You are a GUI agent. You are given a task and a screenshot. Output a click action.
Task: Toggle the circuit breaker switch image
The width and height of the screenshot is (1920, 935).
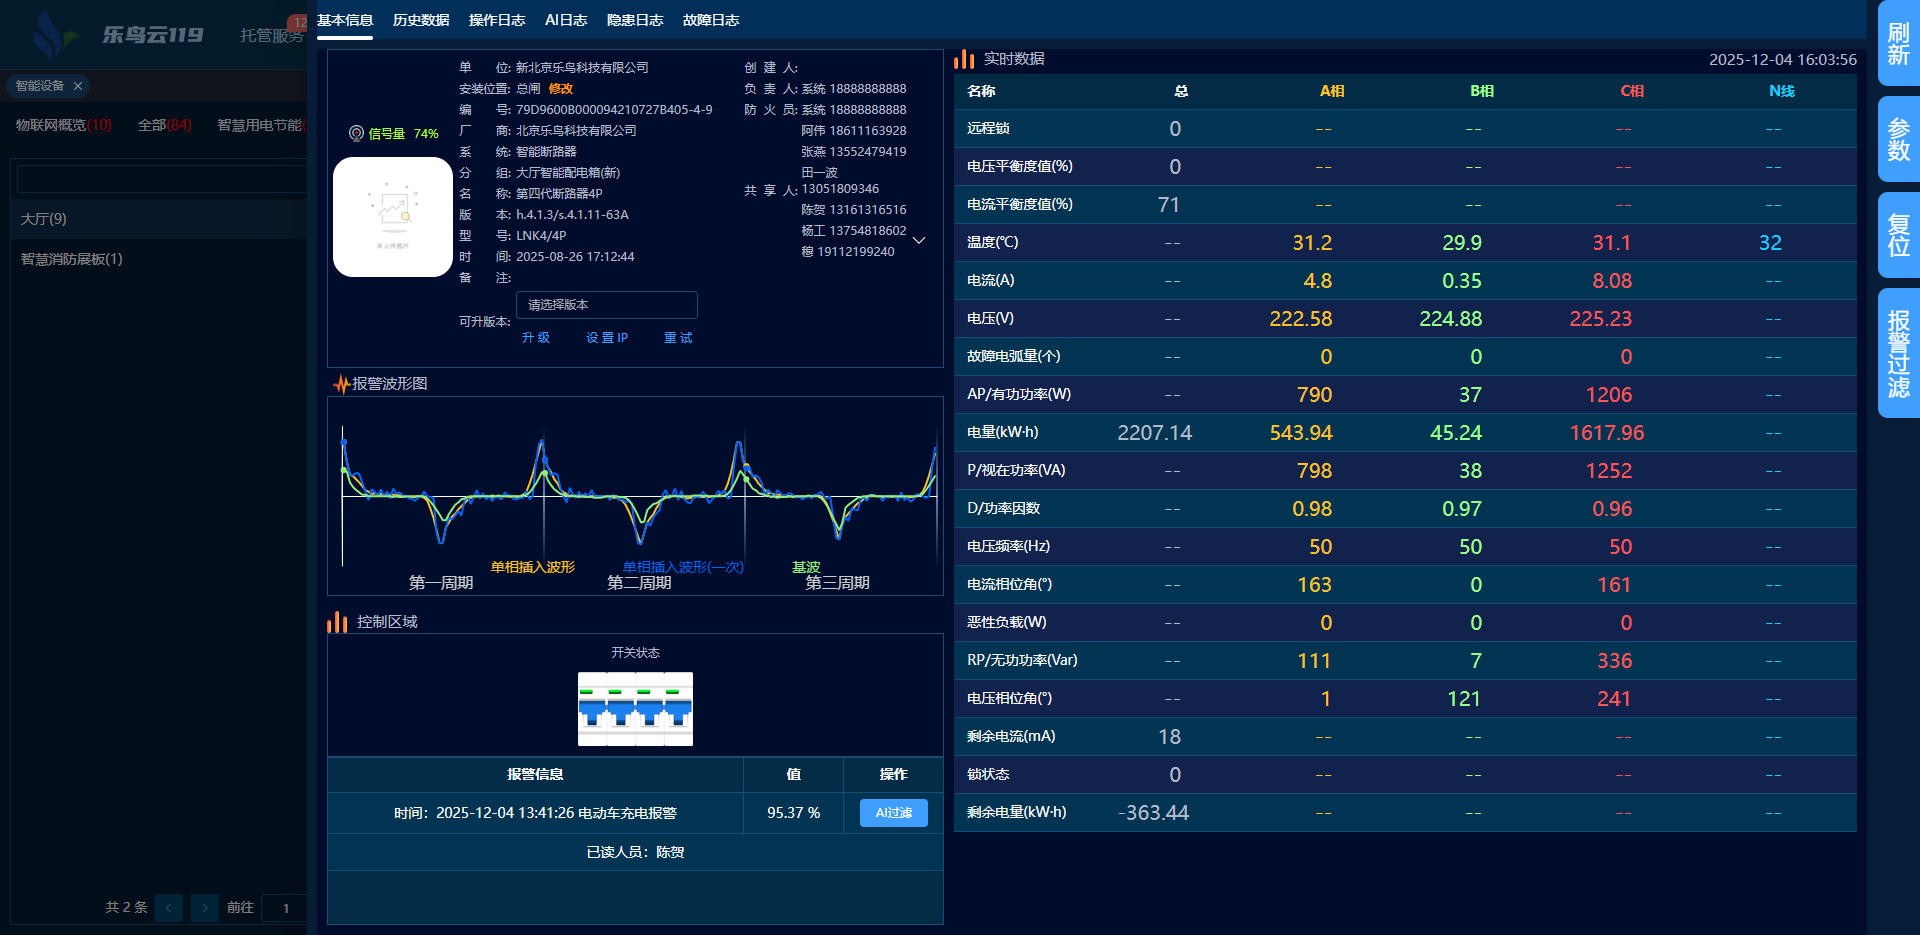coord(635,709)
